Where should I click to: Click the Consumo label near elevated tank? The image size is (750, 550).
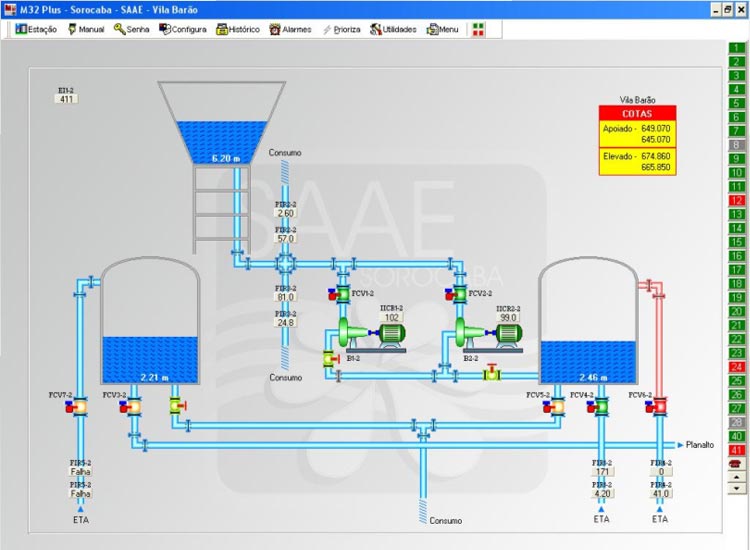click(x=285, y=153)
